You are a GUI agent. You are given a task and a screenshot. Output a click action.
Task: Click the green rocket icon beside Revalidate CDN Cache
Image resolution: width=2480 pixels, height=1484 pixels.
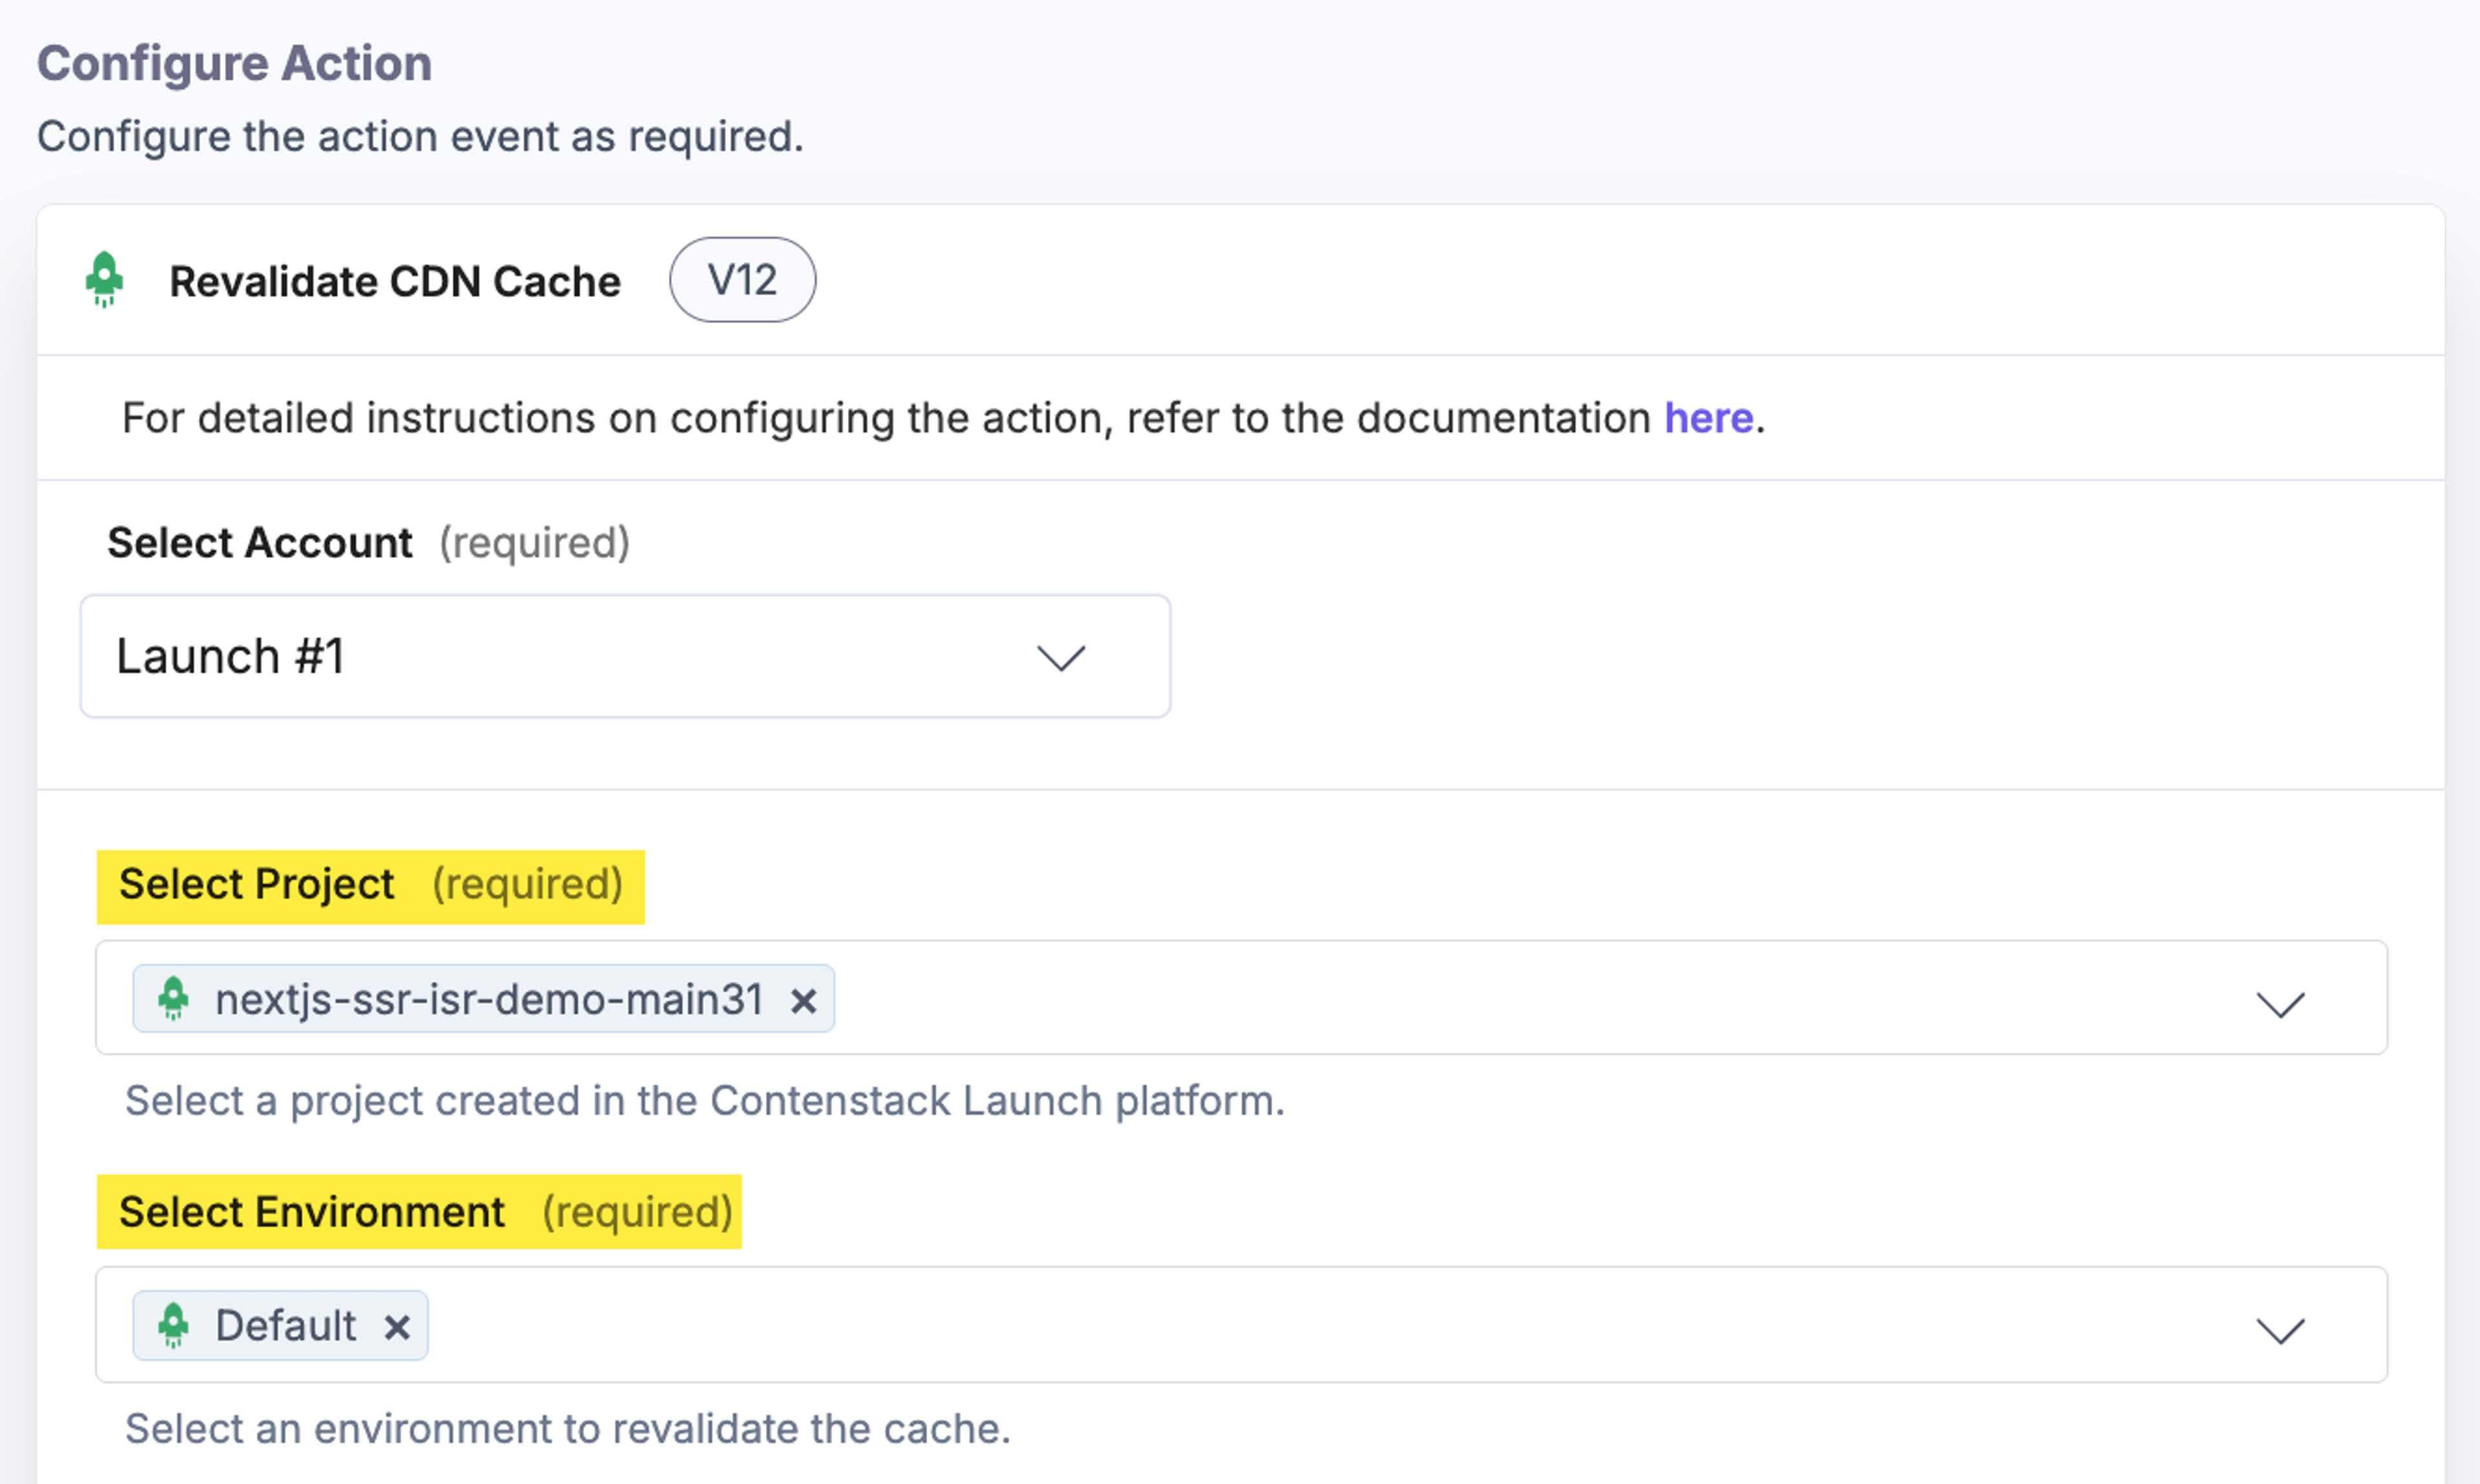coord(104,279)
